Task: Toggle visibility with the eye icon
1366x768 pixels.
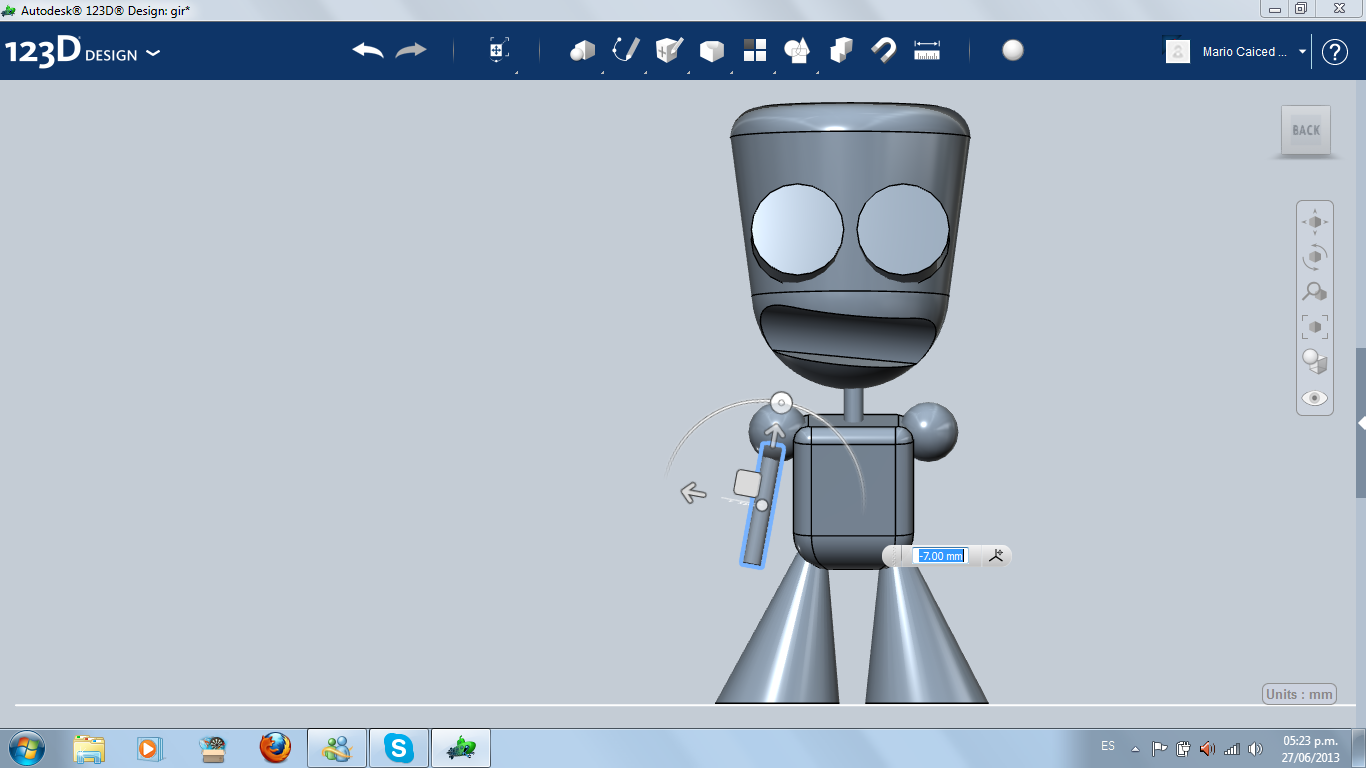Action: coord(1315,398)
